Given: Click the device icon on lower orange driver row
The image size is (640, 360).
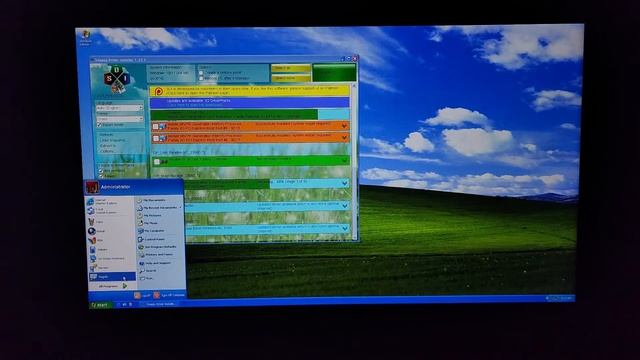Looking at the screenshot, I should coord(162,139).
